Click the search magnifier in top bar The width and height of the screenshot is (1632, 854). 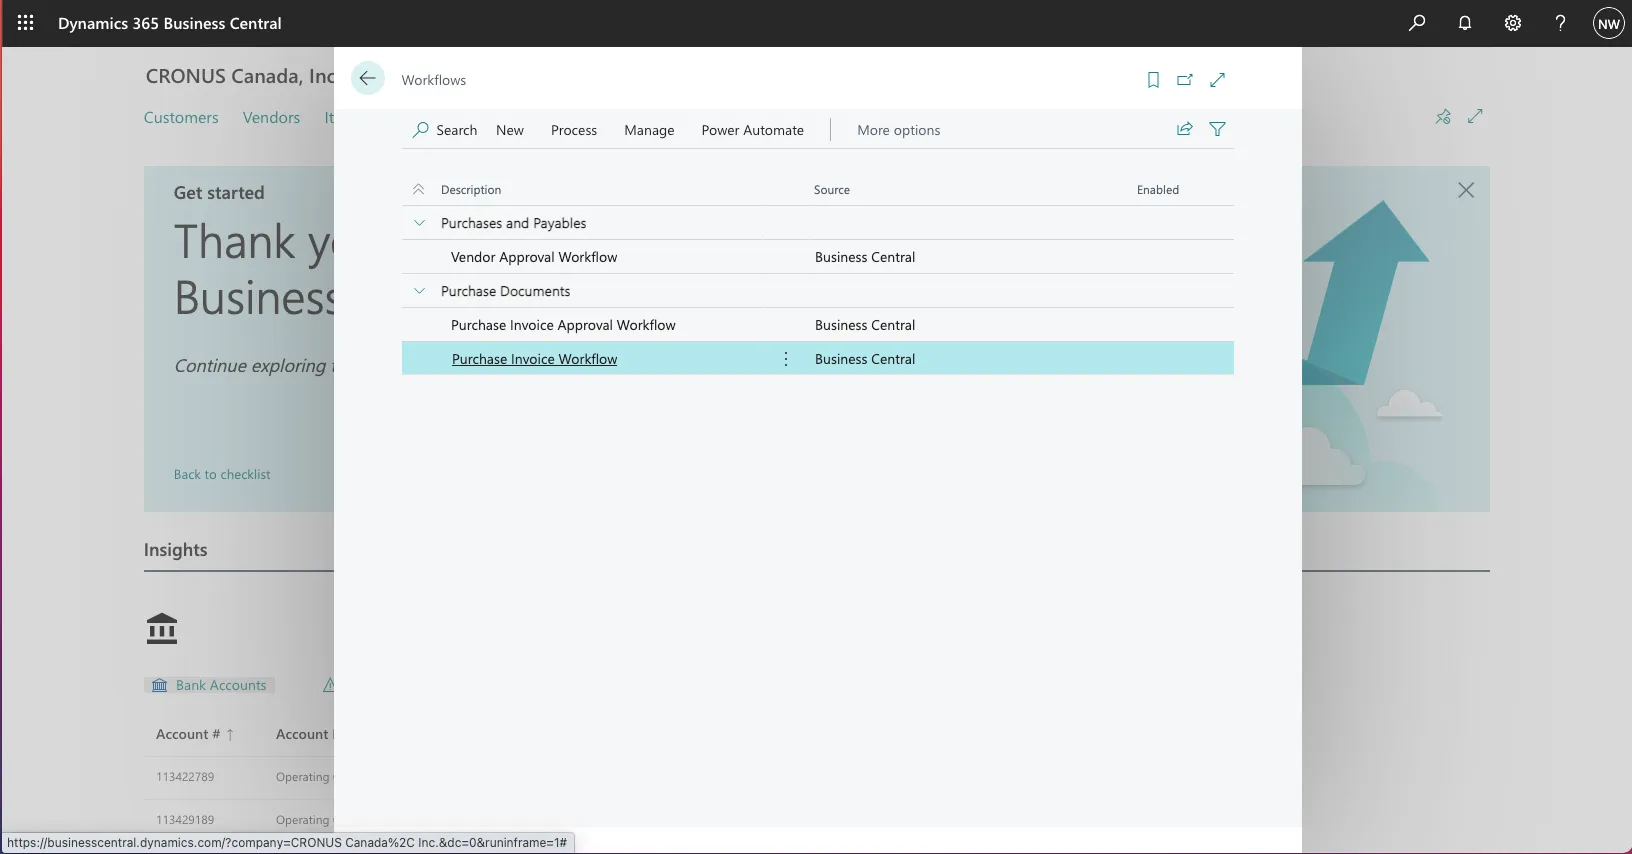(x=1417, y=23)
